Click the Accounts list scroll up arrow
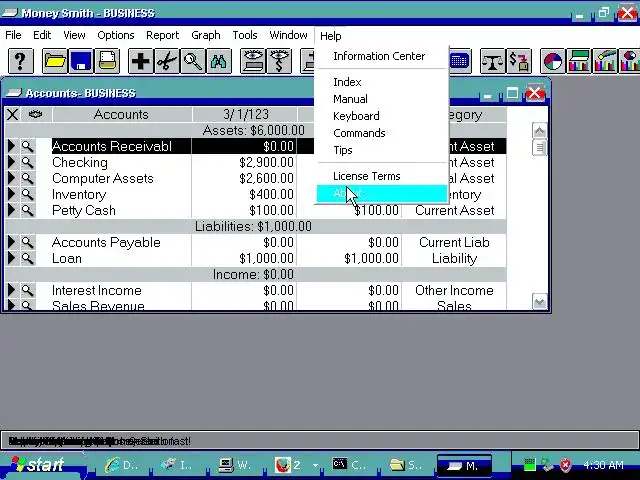640x480 pixels. click(540, 131)
